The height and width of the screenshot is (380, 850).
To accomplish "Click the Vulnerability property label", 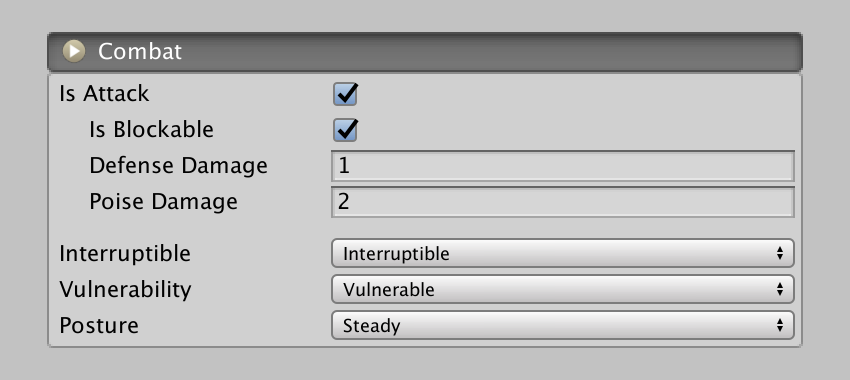I will [x=125, y=289].
